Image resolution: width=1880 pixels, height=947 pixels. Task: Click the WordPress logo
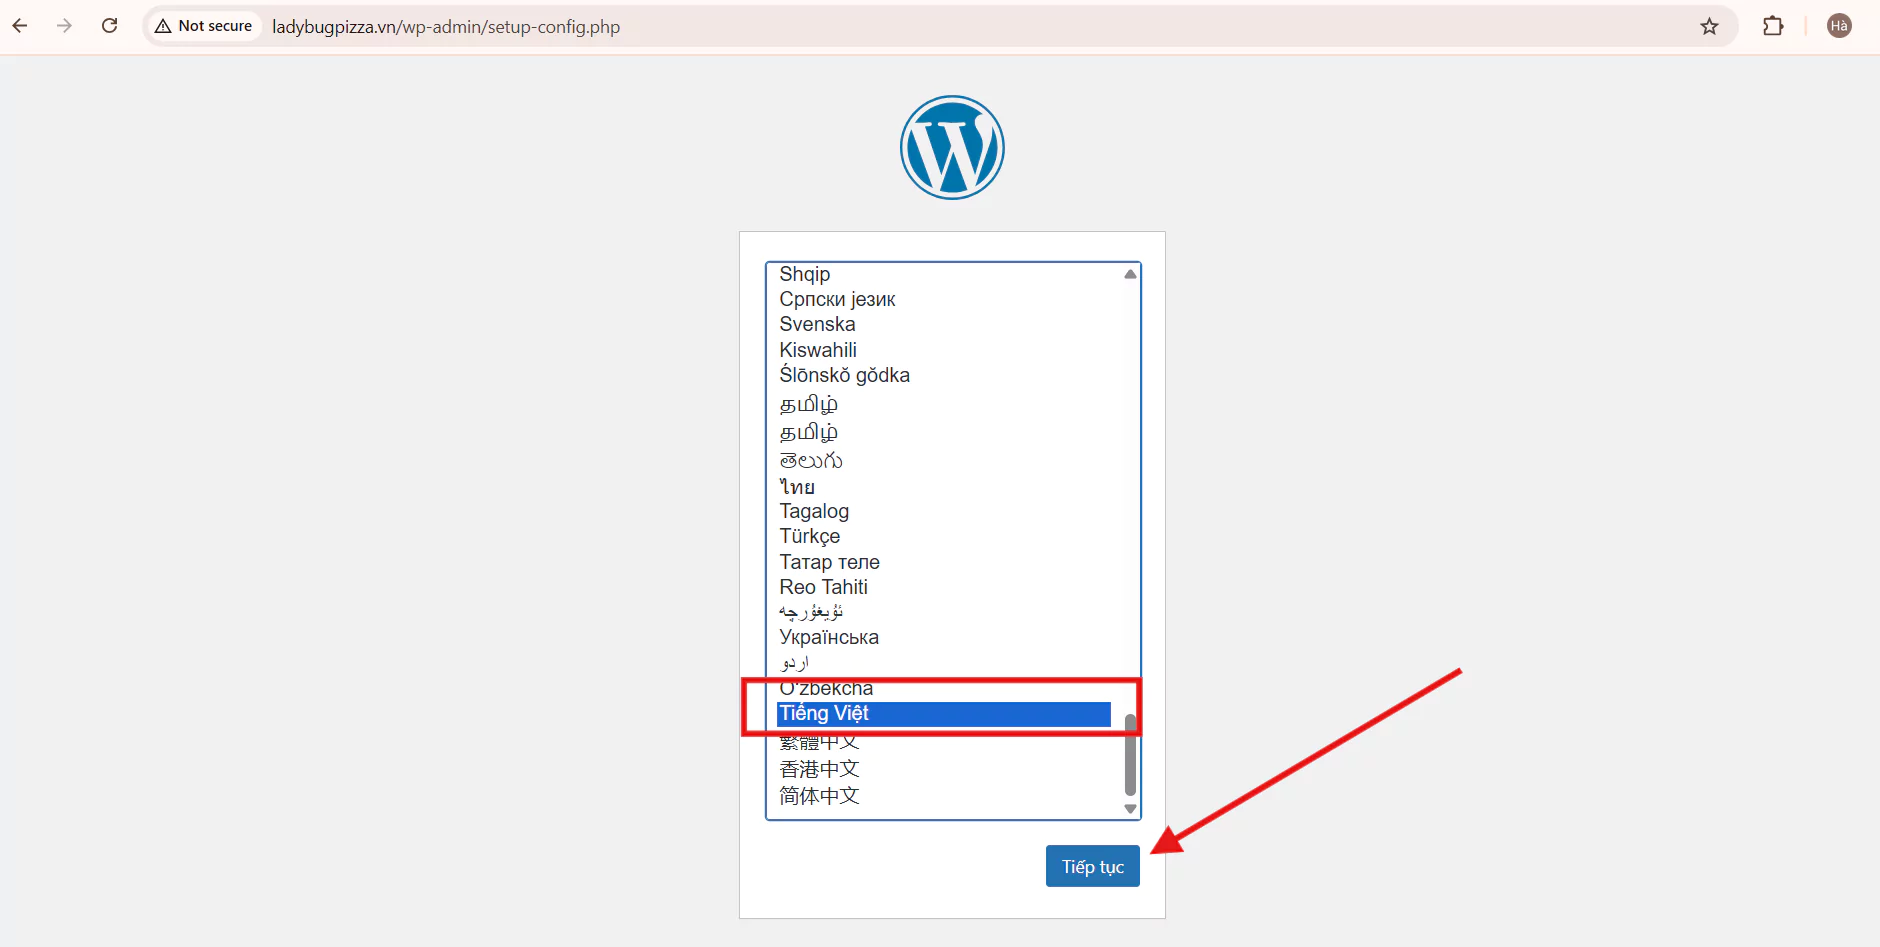952,147
